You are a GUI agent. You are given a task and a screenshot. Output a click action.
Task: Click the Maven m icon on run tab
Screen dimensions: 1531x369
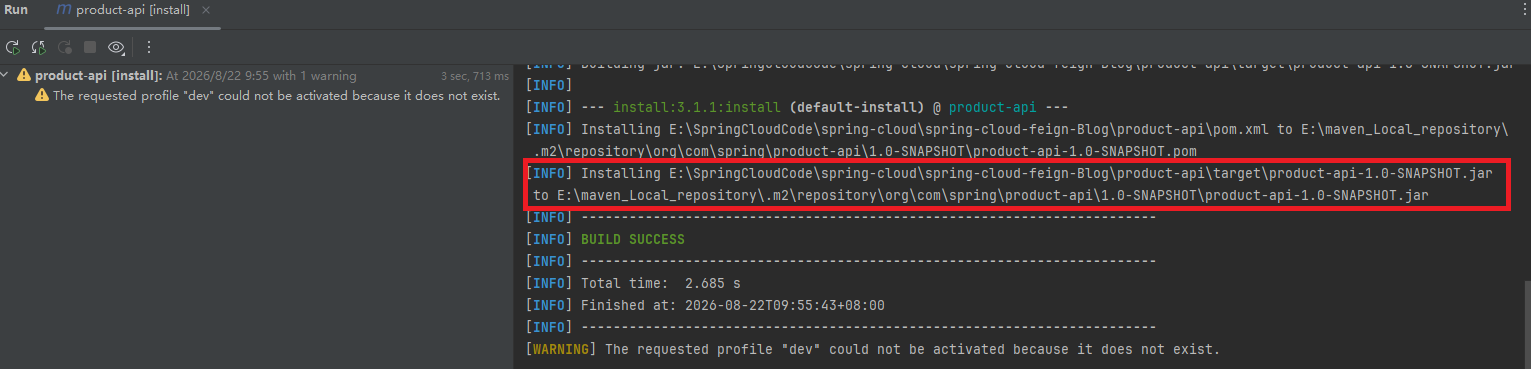pyautogui.click(x=64, y=10)
